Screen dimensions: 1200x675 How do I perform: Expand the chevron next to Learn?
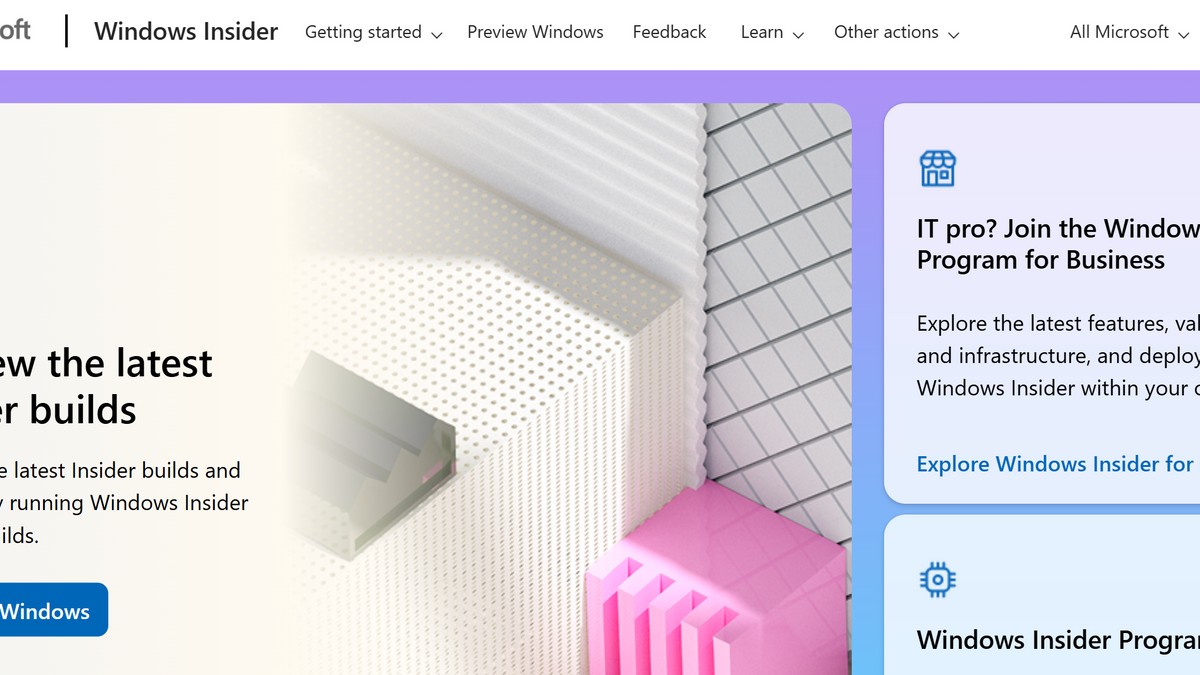click(x=798, y=35)
